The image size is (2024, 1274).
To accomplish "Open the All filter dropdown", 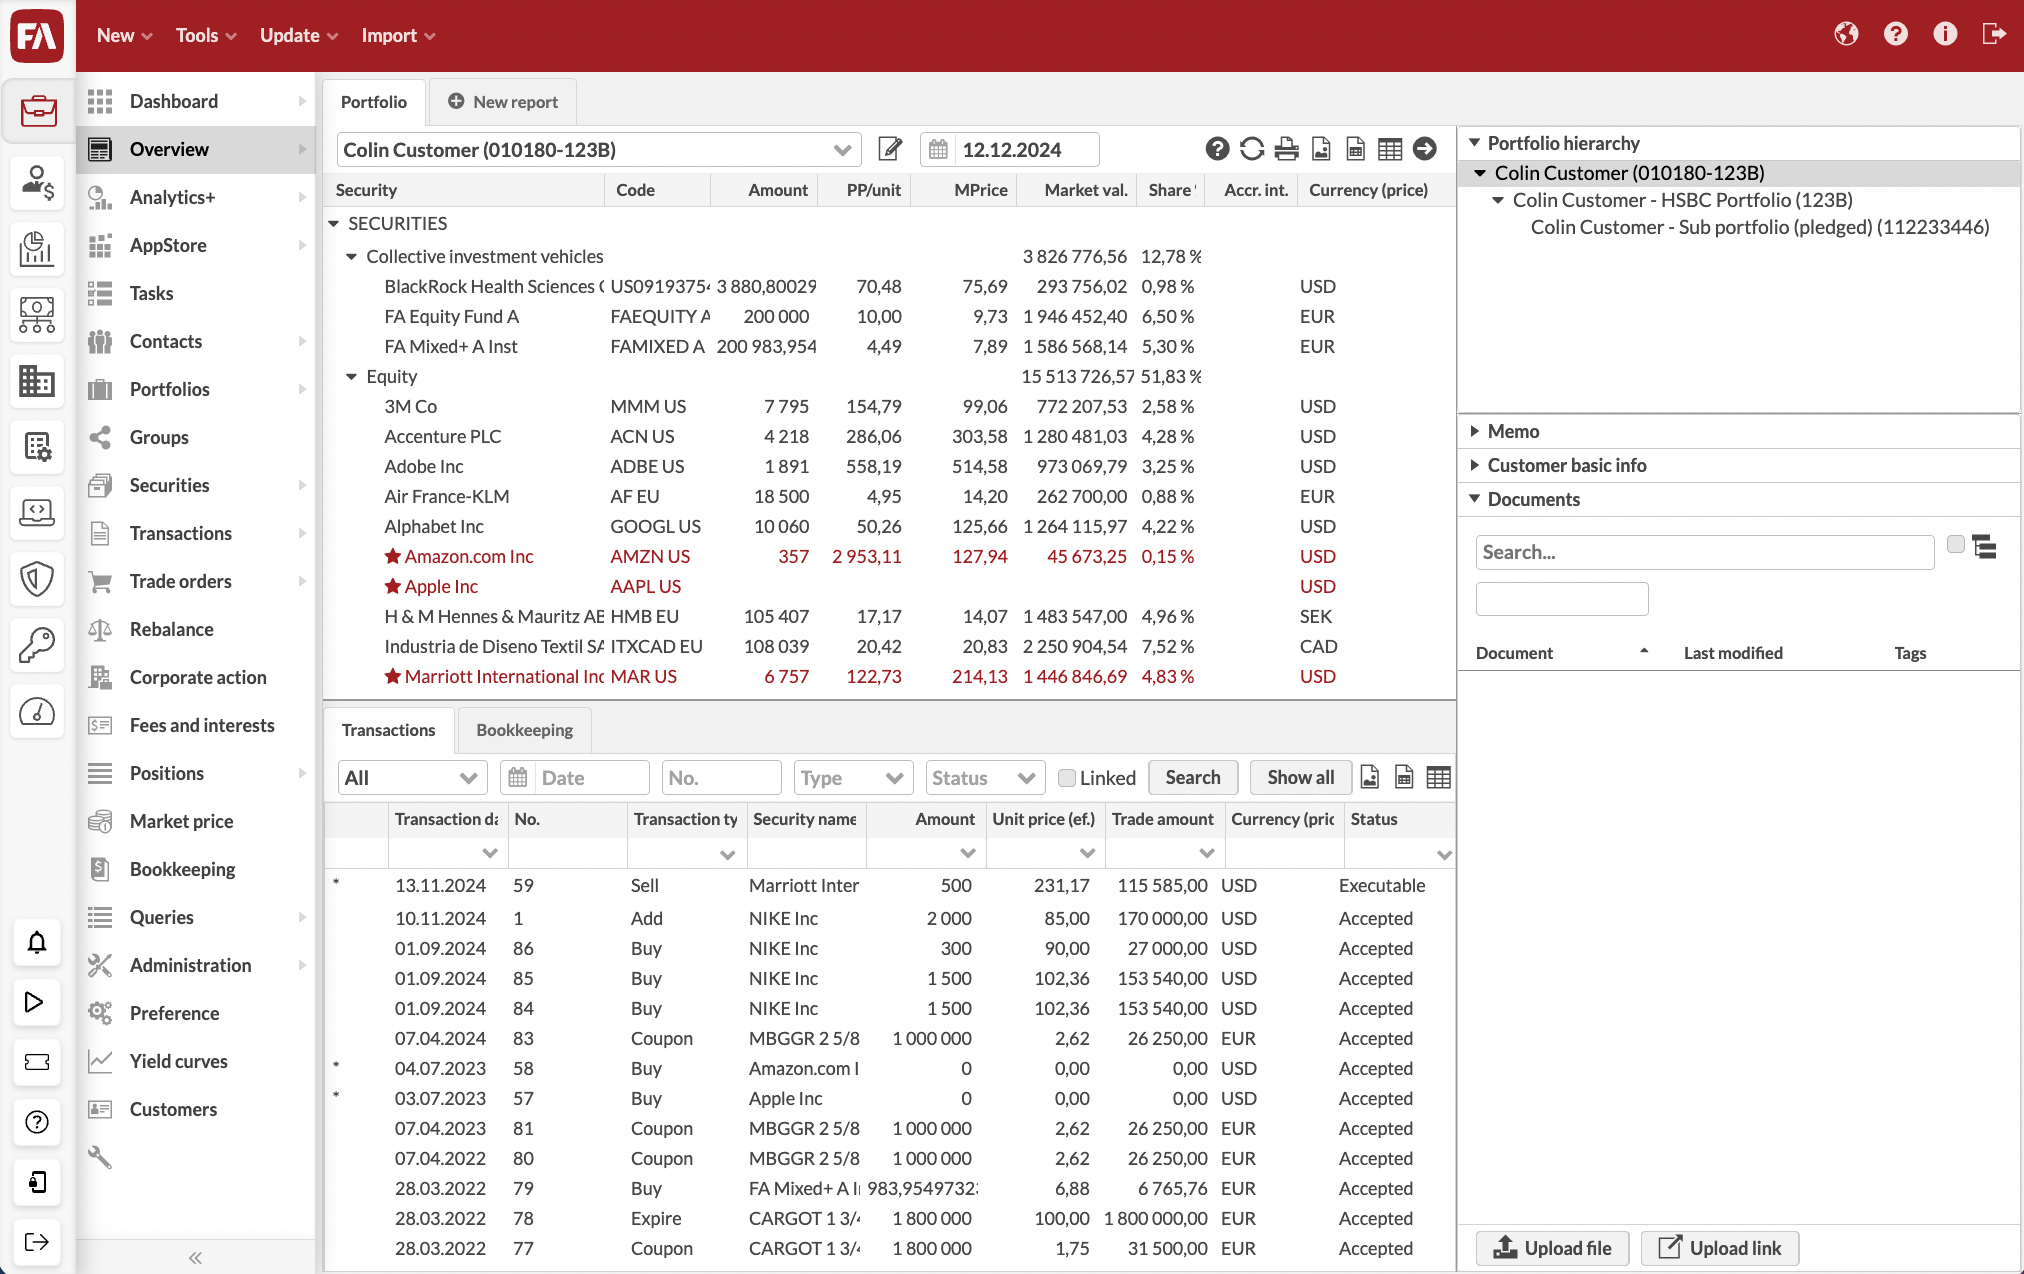I will coord(412,778).
